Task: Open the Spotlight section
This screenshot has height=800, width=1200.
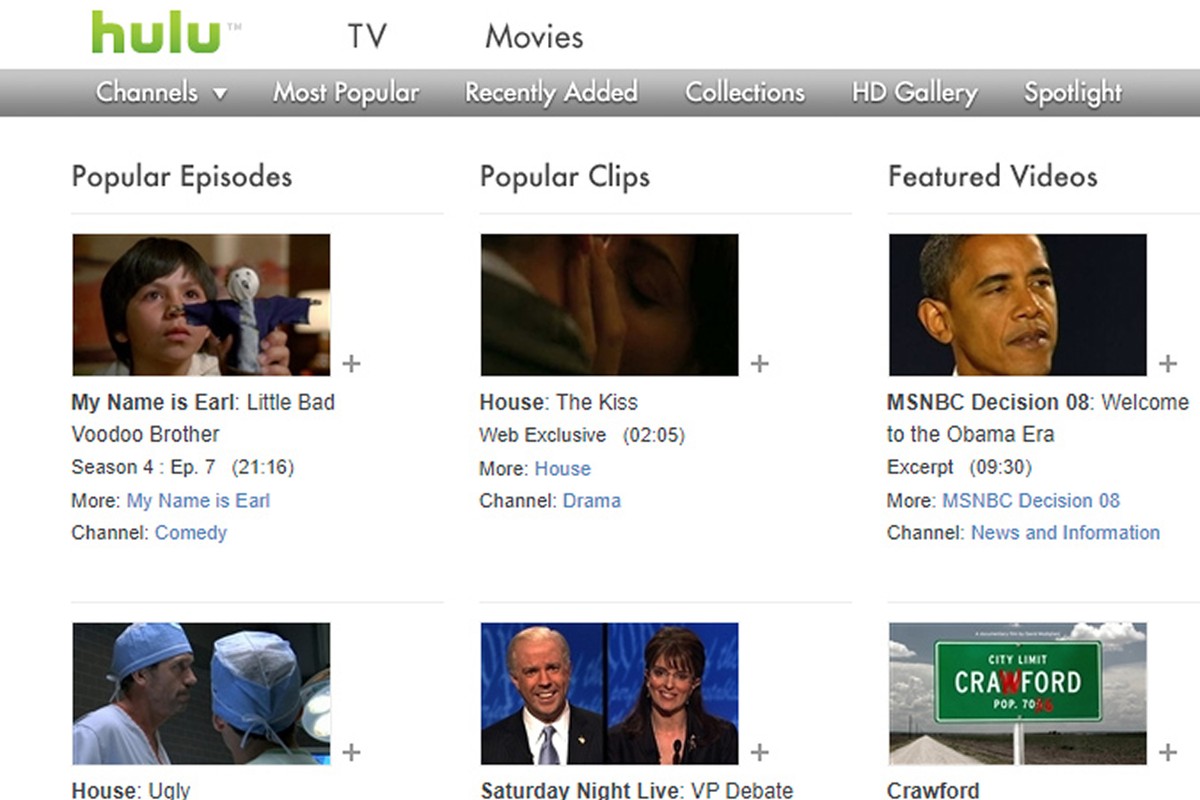Action: pyautogui.click(x=1071, y=92)
